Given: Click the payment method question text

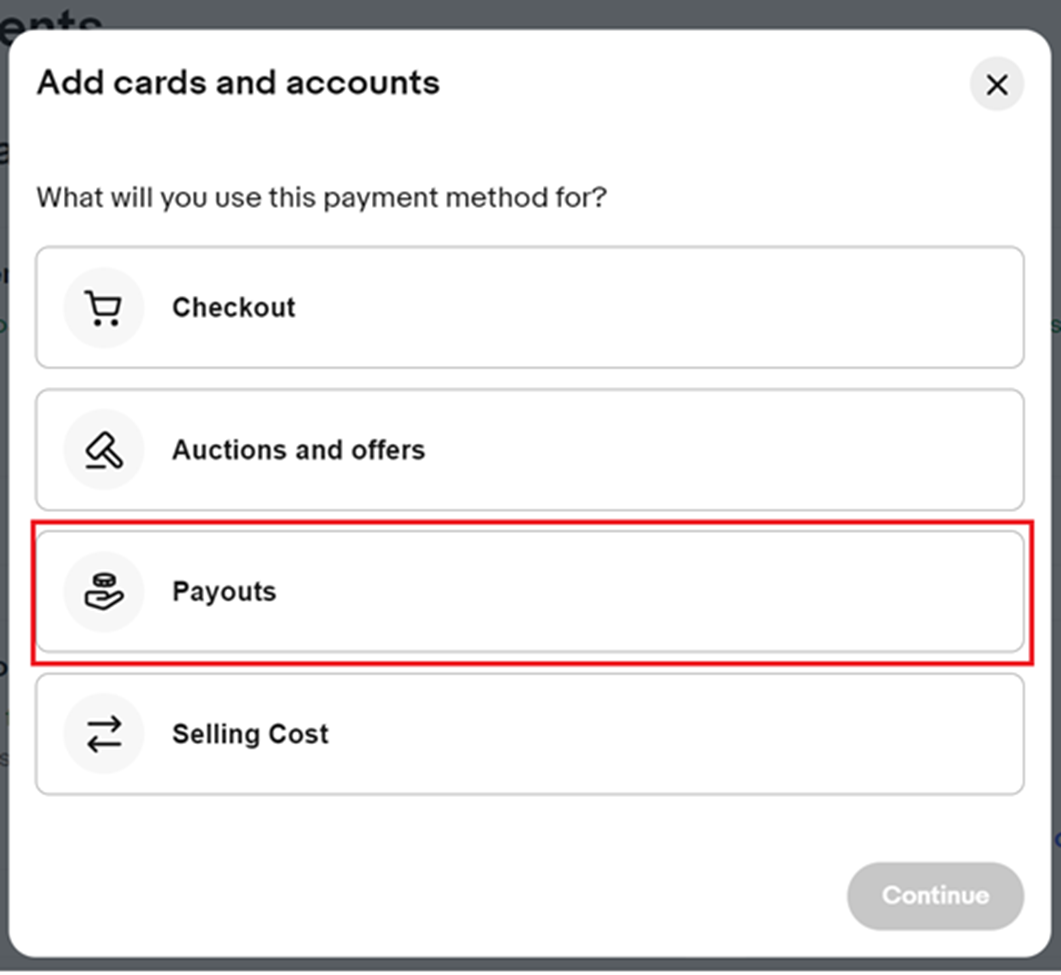Looking at the screenshot, I should point(321,198).
